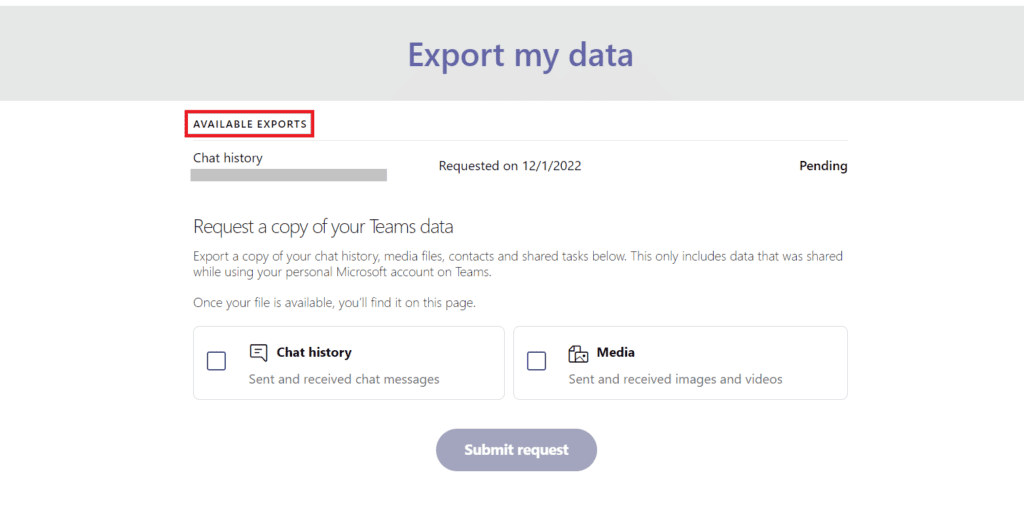1024x521 pixels.
Task: Click the Pending status of the export
Action: (822, 166)
